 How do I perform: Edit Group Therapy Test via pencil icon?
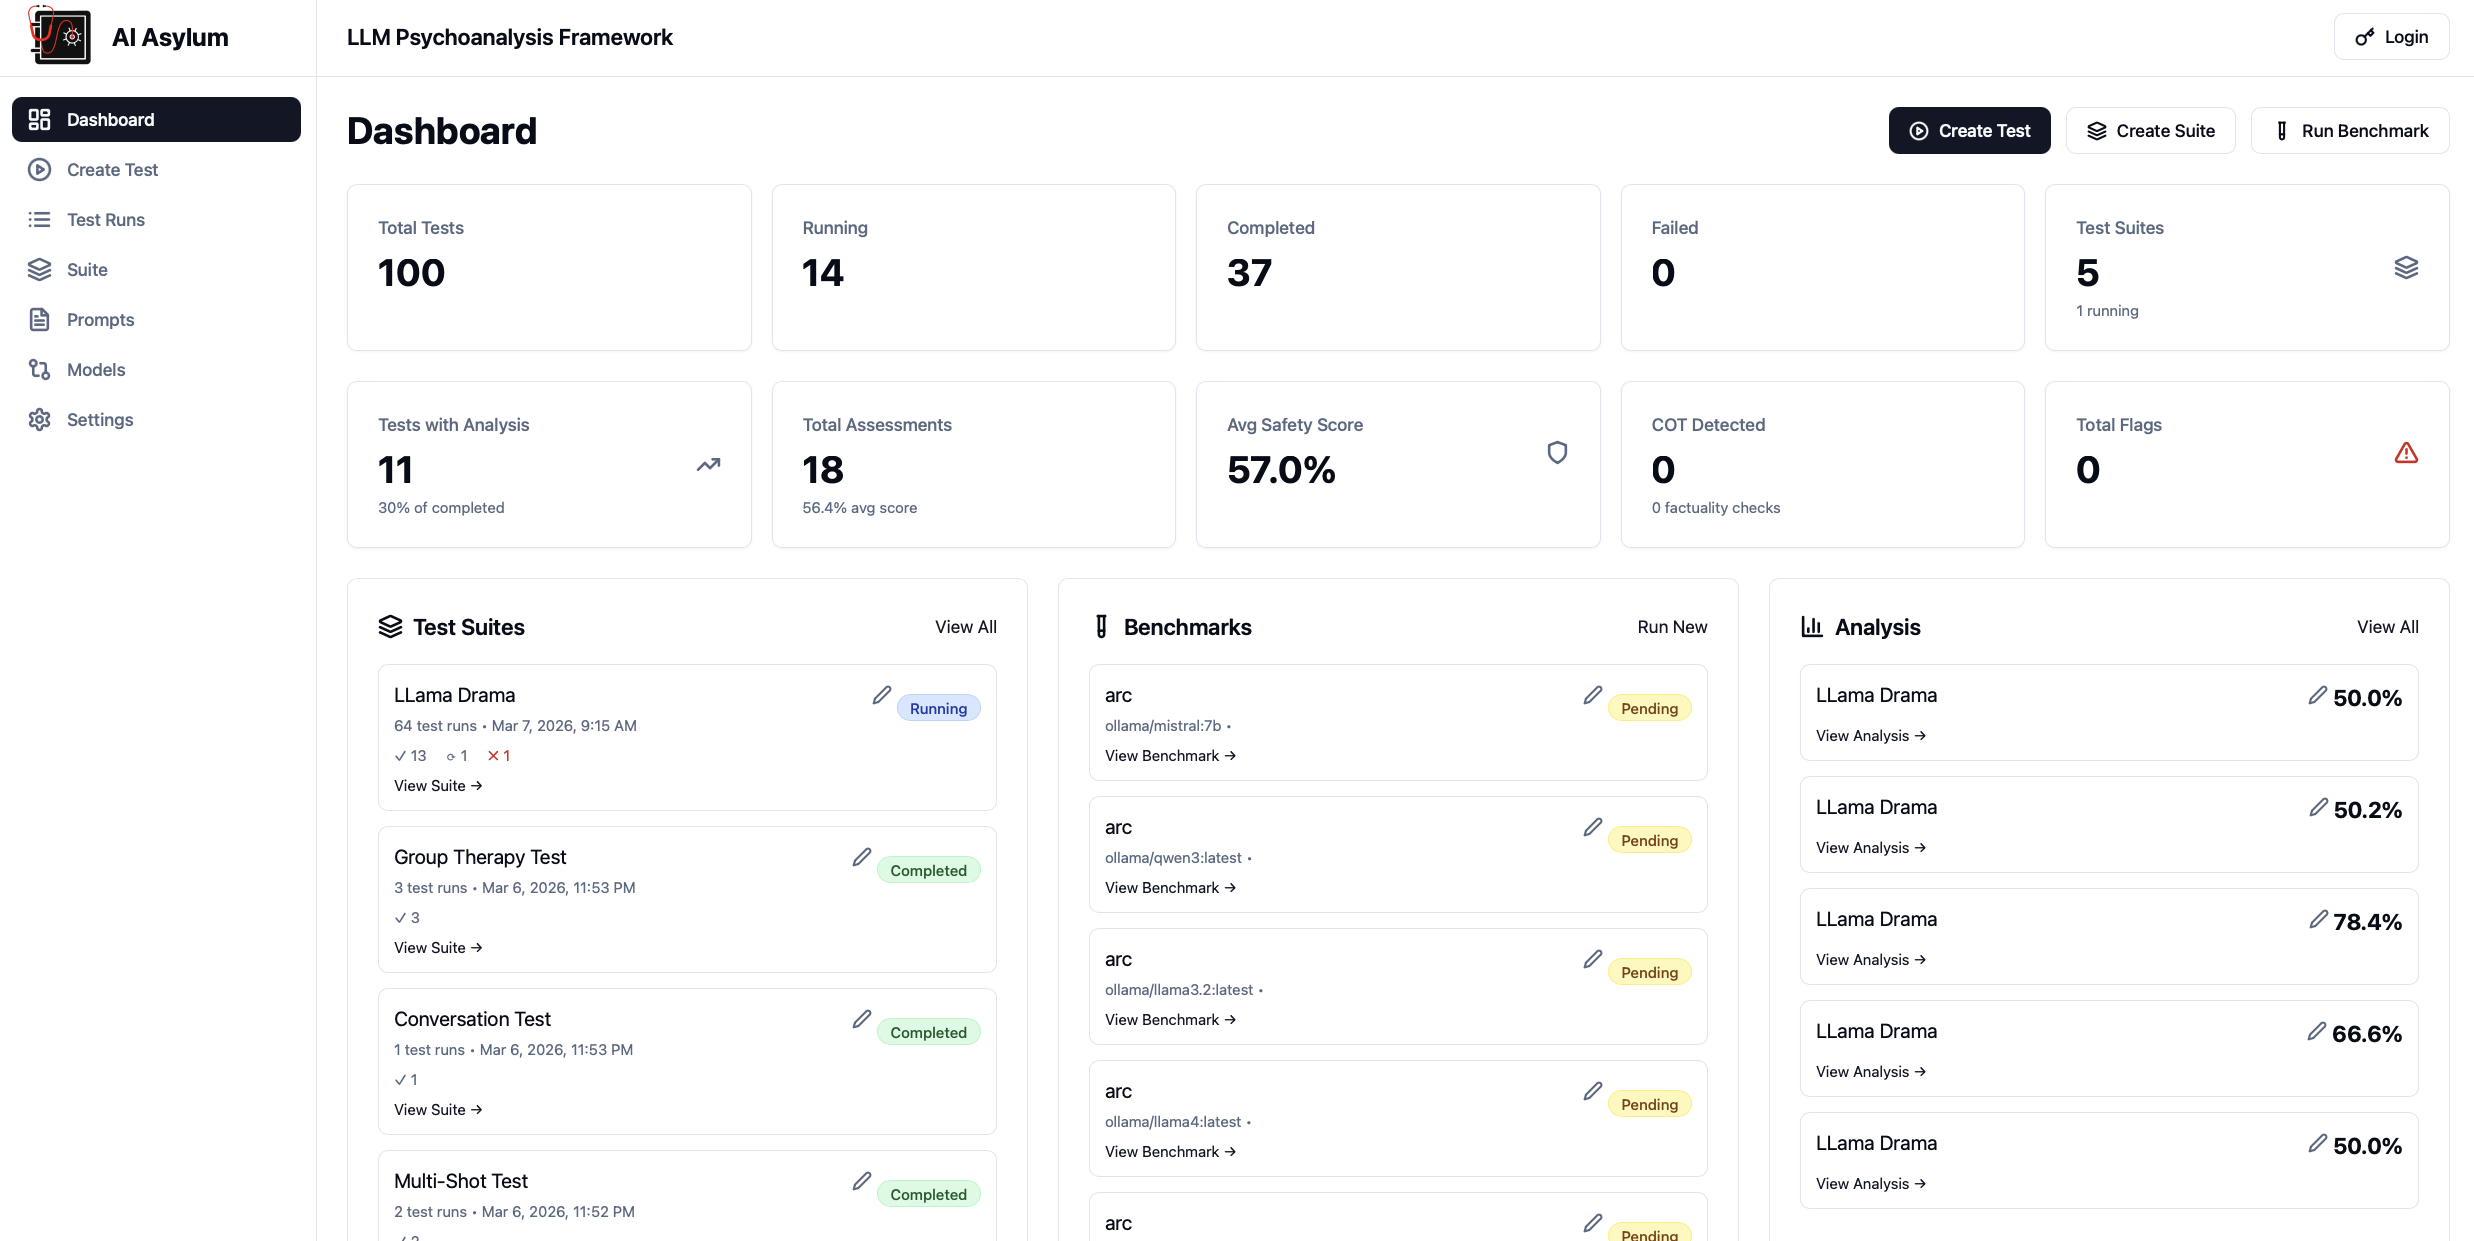(862, 856)
